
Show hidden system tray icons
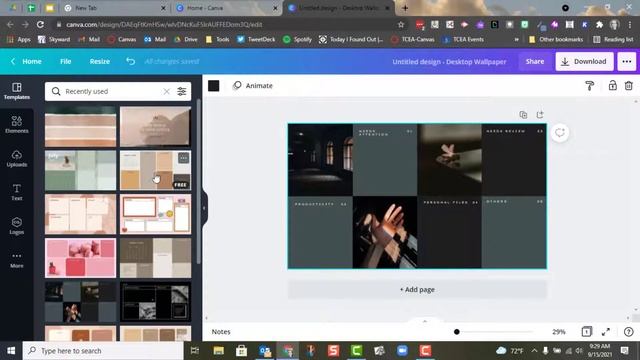click(534, 351)
